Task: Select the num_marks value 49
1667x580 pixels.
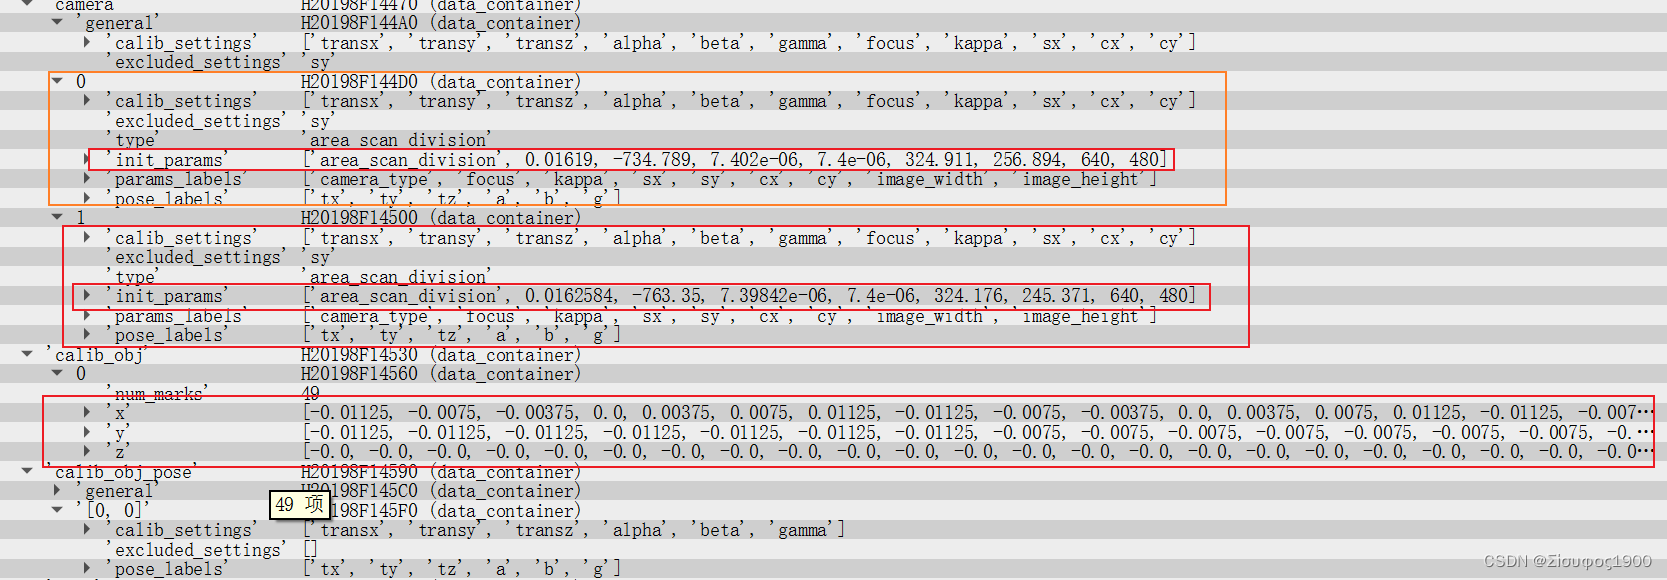Action: point(311,393)
